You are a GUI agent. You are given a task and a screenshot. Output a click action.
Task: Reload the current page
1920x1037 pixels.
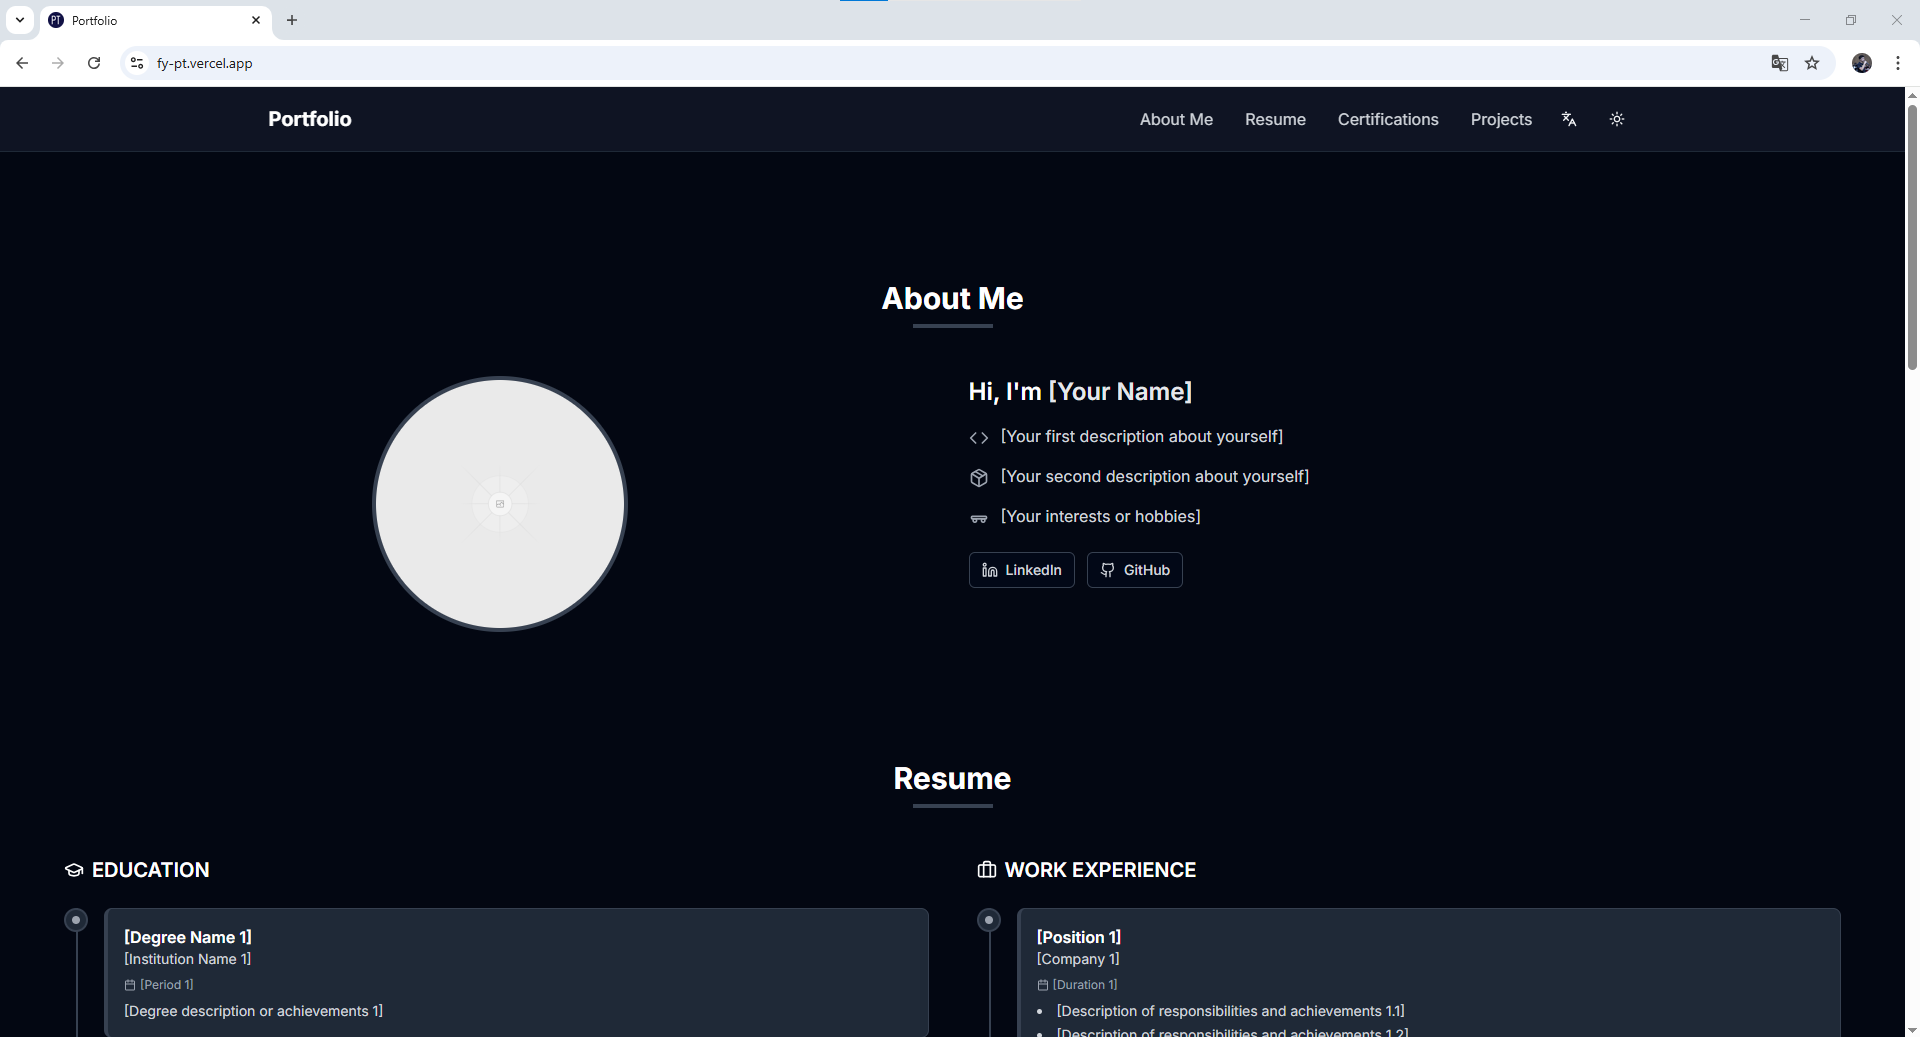point(93,63)
